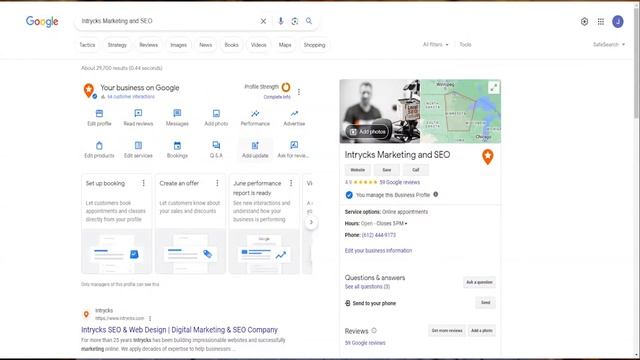Screen dimensions: 640x360
Task: Clear the search box with the X icon
Action: coord(263,21)
